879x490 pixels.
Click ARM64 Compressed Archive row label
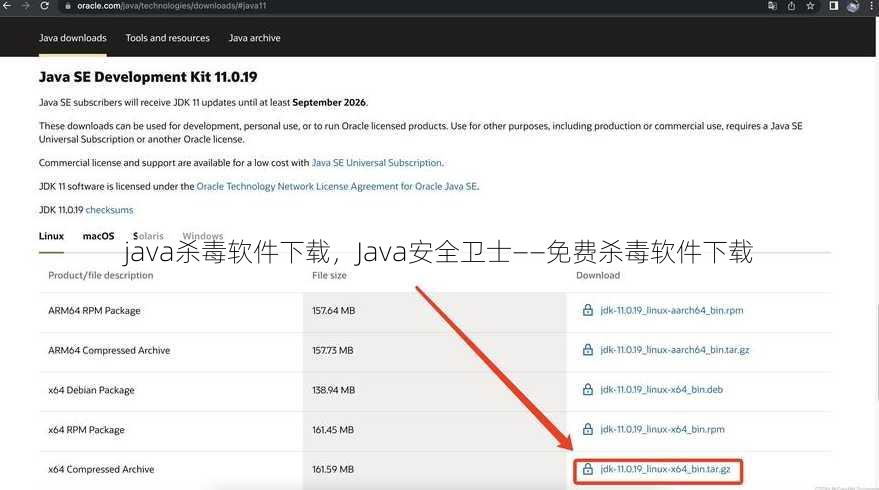(x=109, y=350)
